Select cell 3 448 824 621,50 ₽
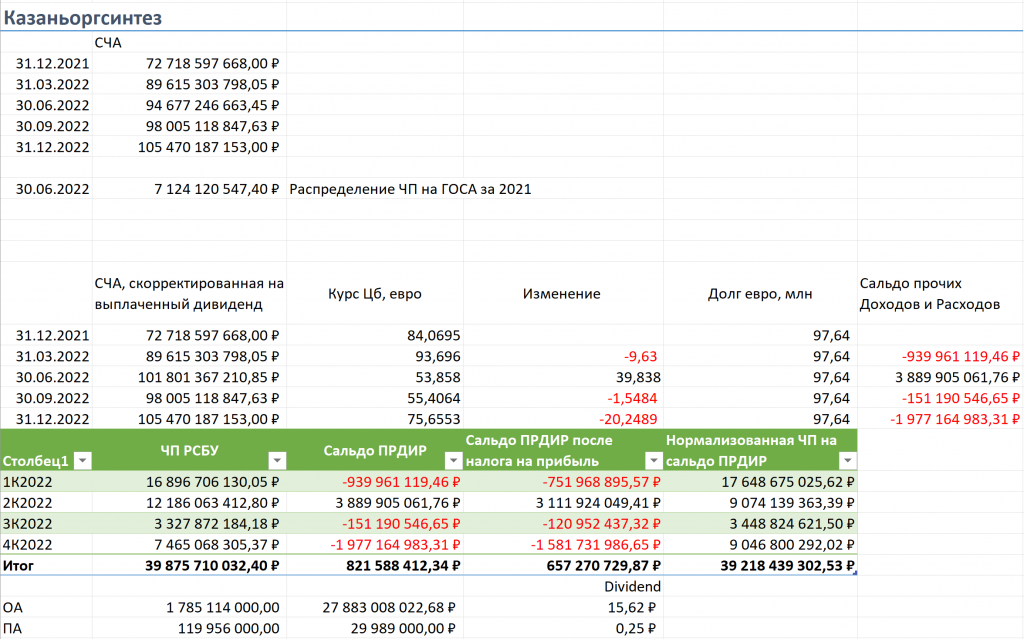The width and height of the screenshot is (1024, 639). click(x=792, y=523)
